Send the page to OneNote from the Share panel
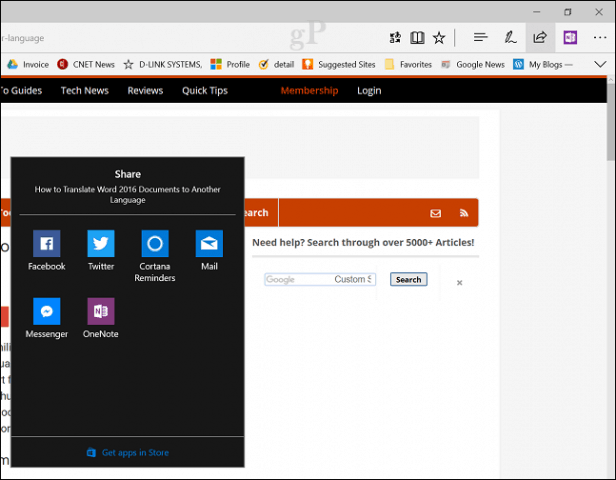 coord(101,318)
